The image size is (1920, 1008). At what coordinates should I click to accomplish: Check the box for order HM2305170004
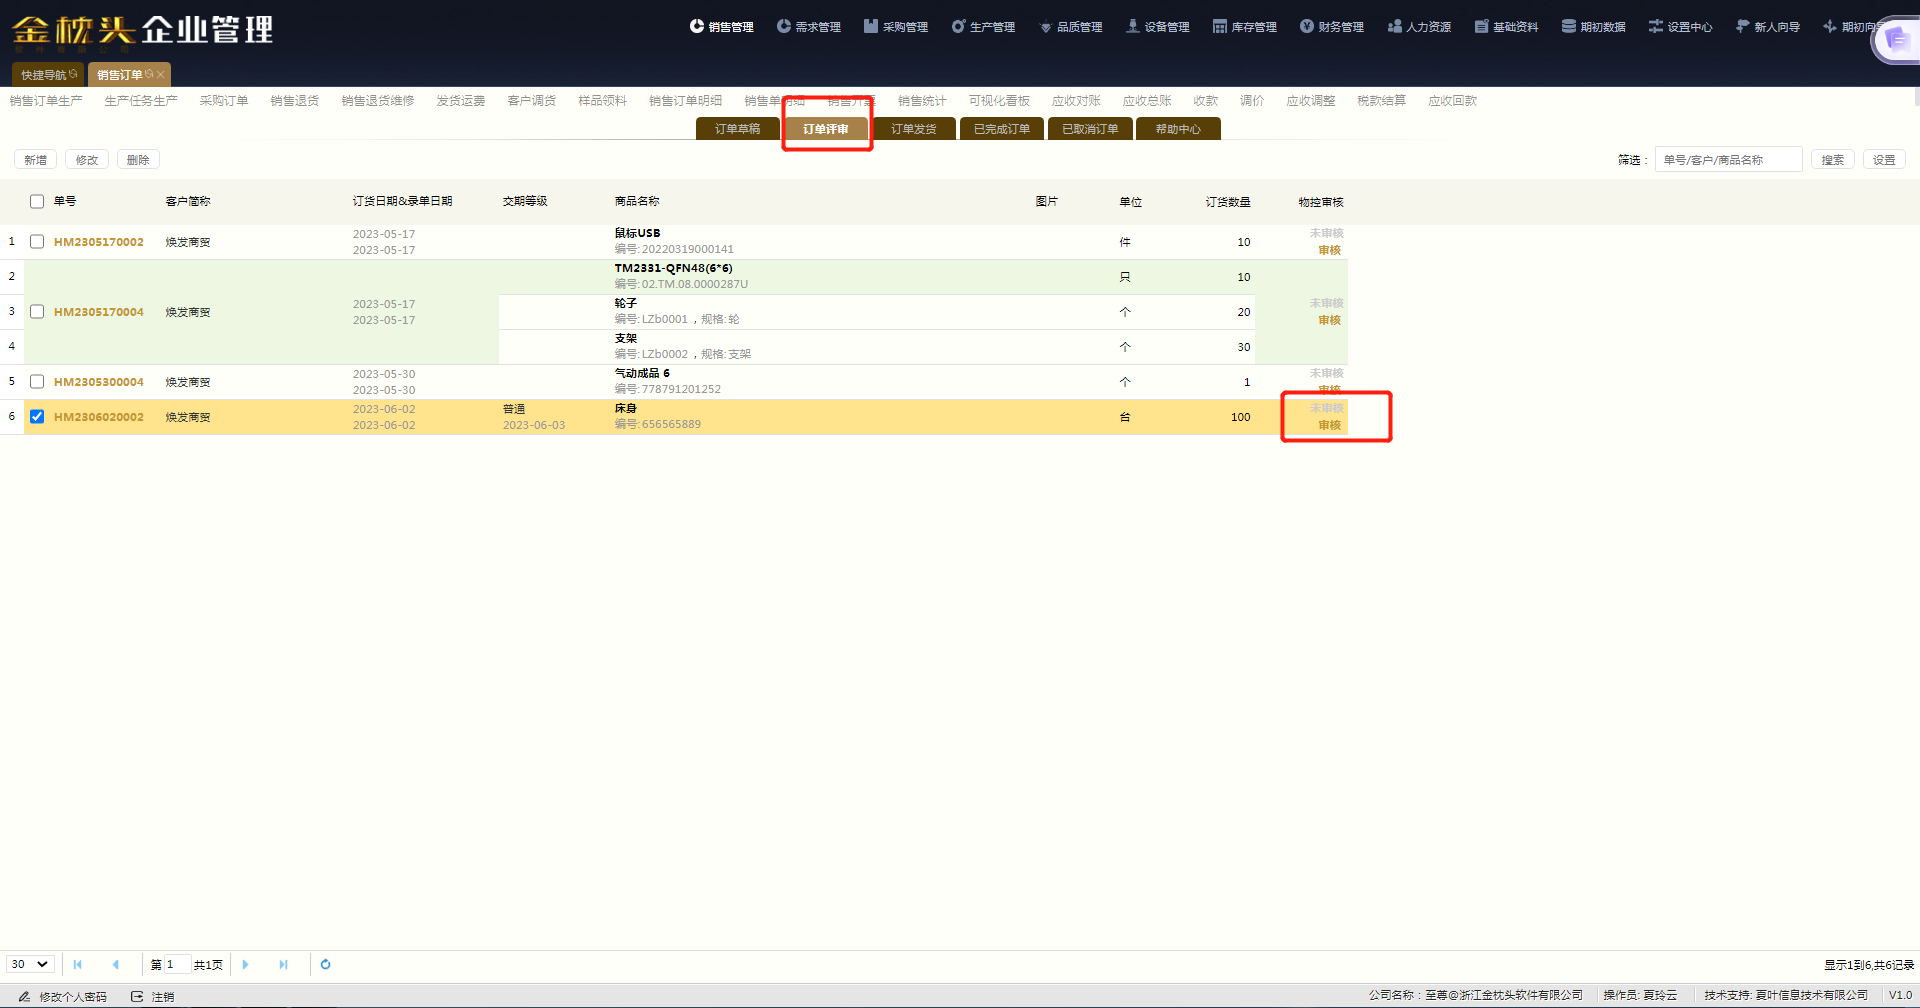coord(37,311)
